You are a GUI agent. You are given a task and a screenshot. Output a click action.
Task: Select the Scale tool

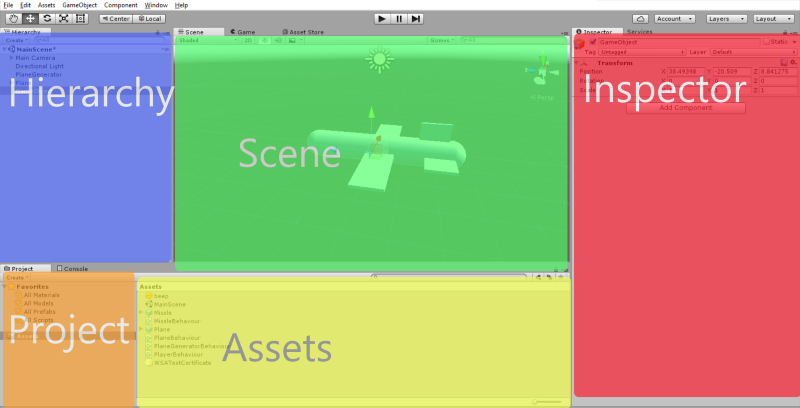click(64, 19)
